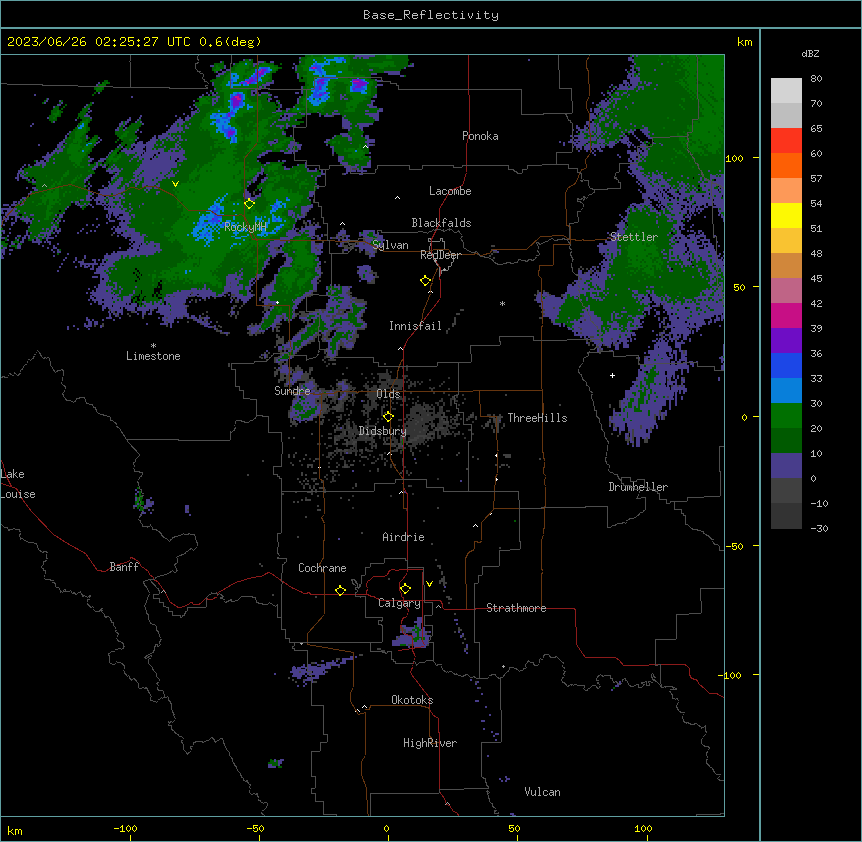The height and width of the screenshot is (842, 862).
Task: Select the yellow 54-51 dBZ legend swatch
Action: 786,215
